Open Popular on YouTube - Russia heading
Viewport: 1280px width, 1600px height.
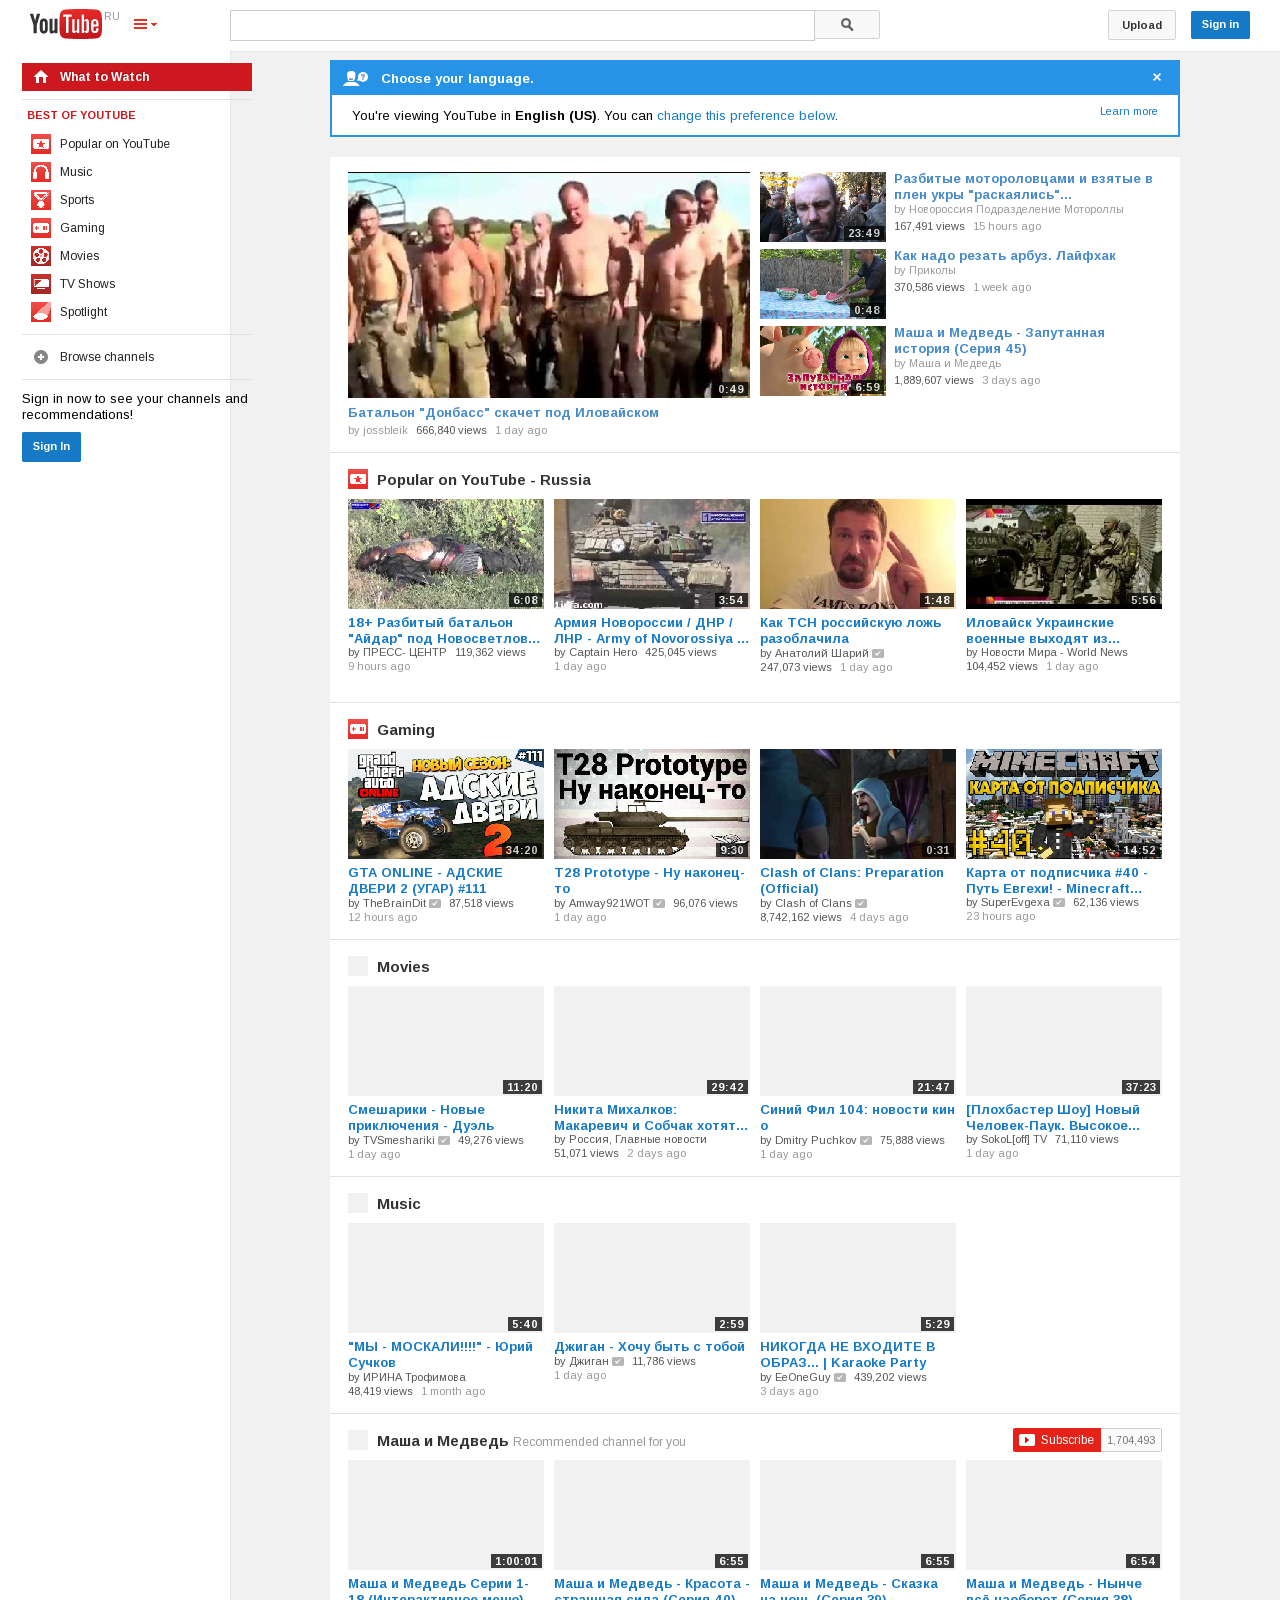484,480
